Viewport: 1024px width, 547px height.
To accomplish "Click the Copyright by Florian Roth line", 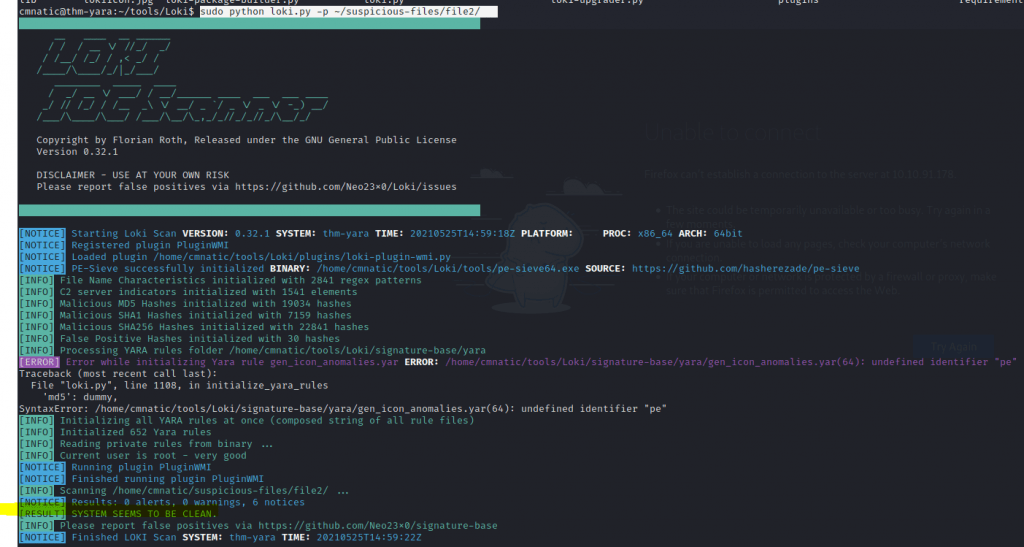I will coord(246,140).
